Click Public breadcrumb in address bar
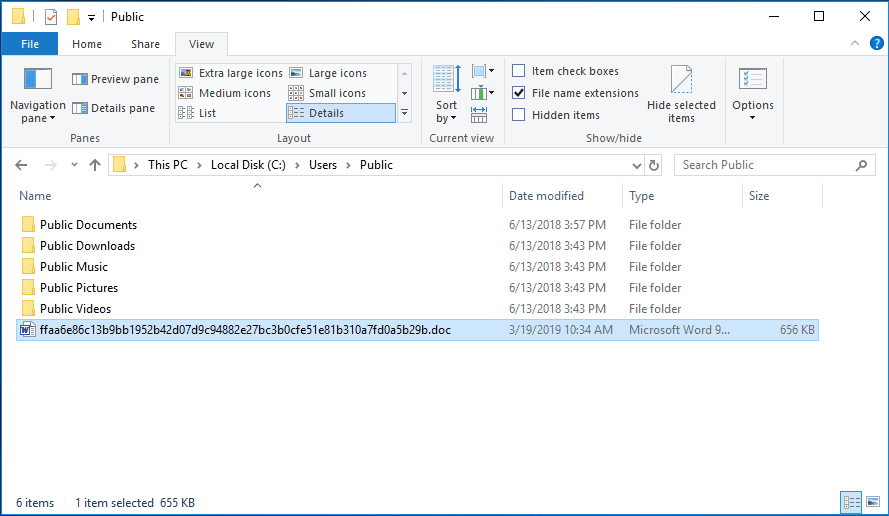 pos(376,165)
